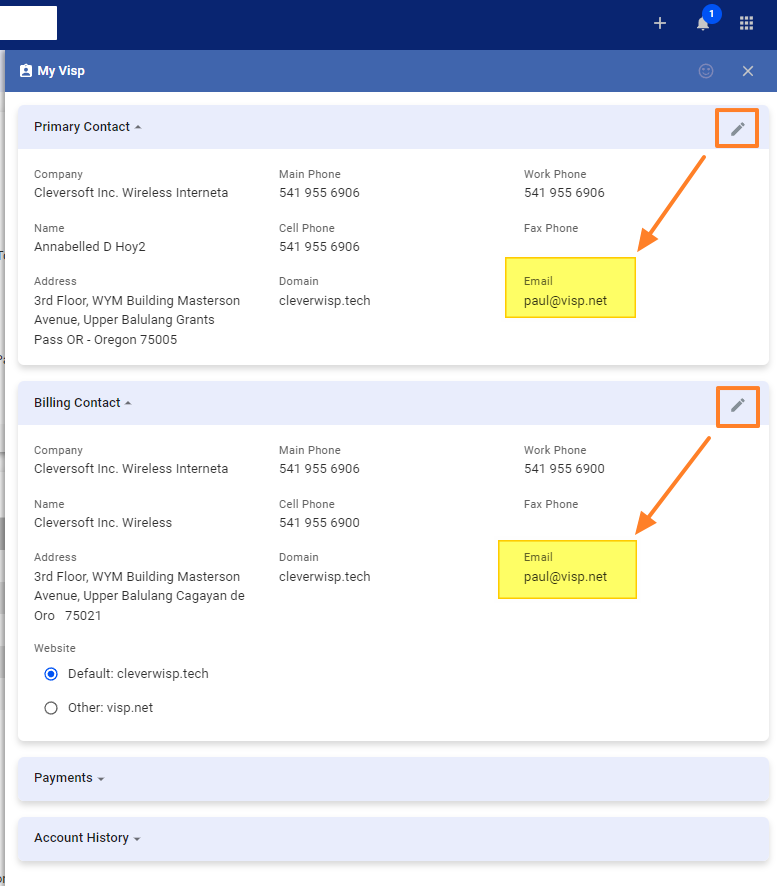Click Billing name Cleversoft Inc. Wireless

click(103, 523)
